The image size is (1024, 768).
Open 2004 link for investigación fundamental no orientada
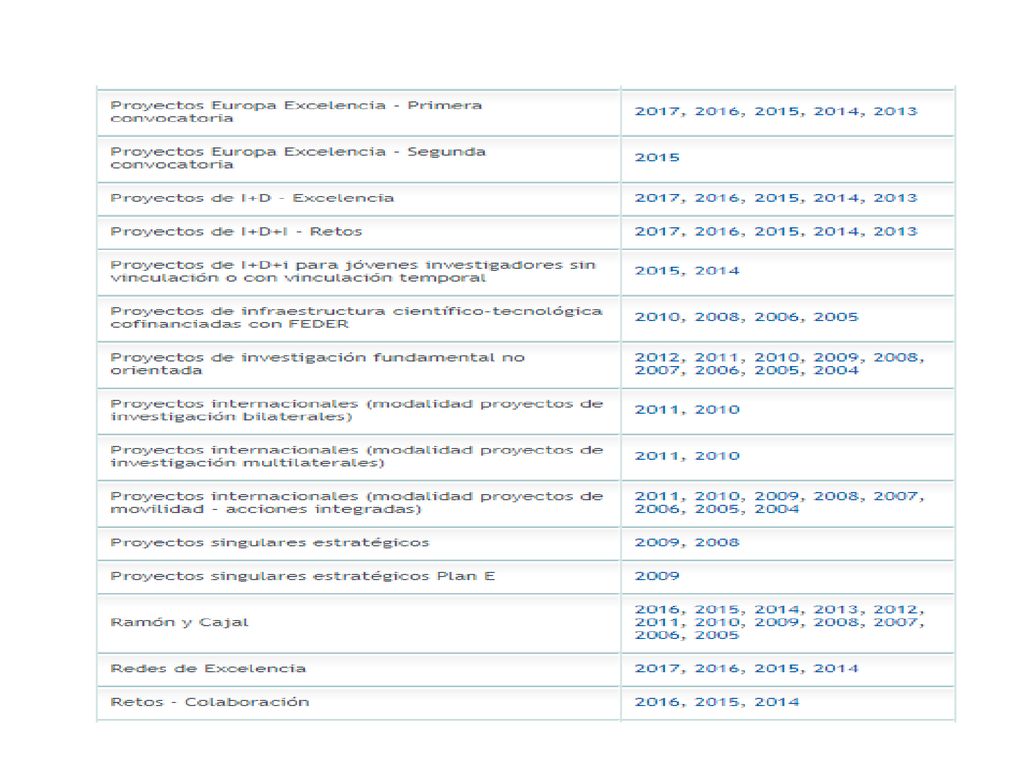(x=836, y=370)
